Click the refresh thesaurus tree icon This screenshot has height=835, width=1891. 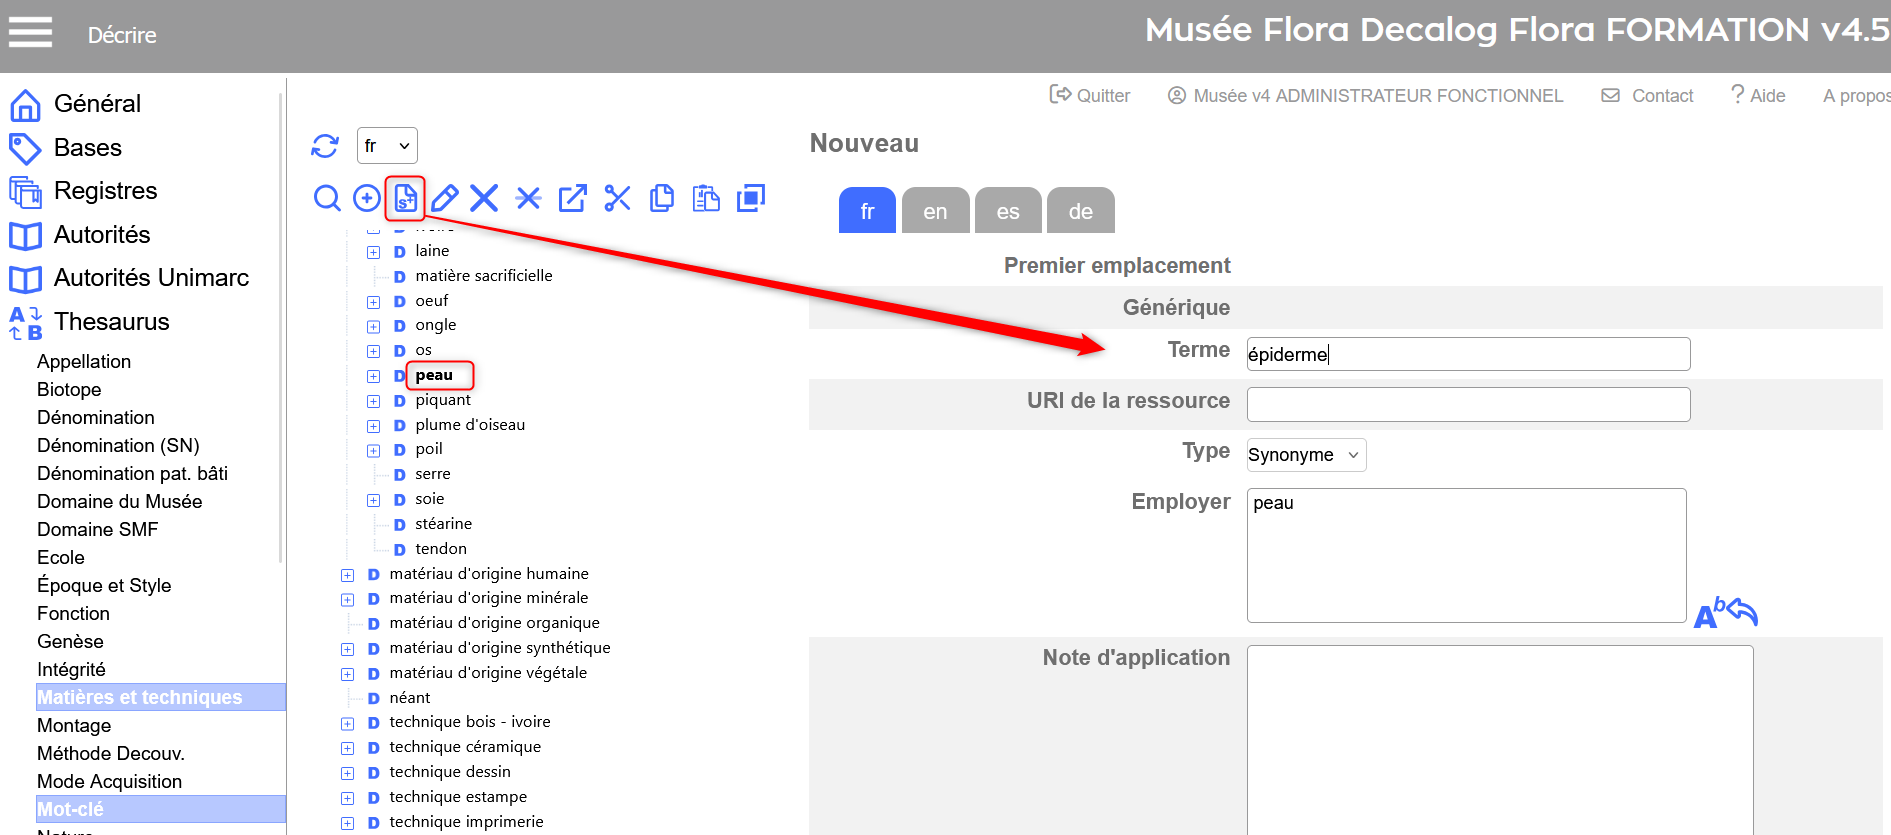[325, 146]
